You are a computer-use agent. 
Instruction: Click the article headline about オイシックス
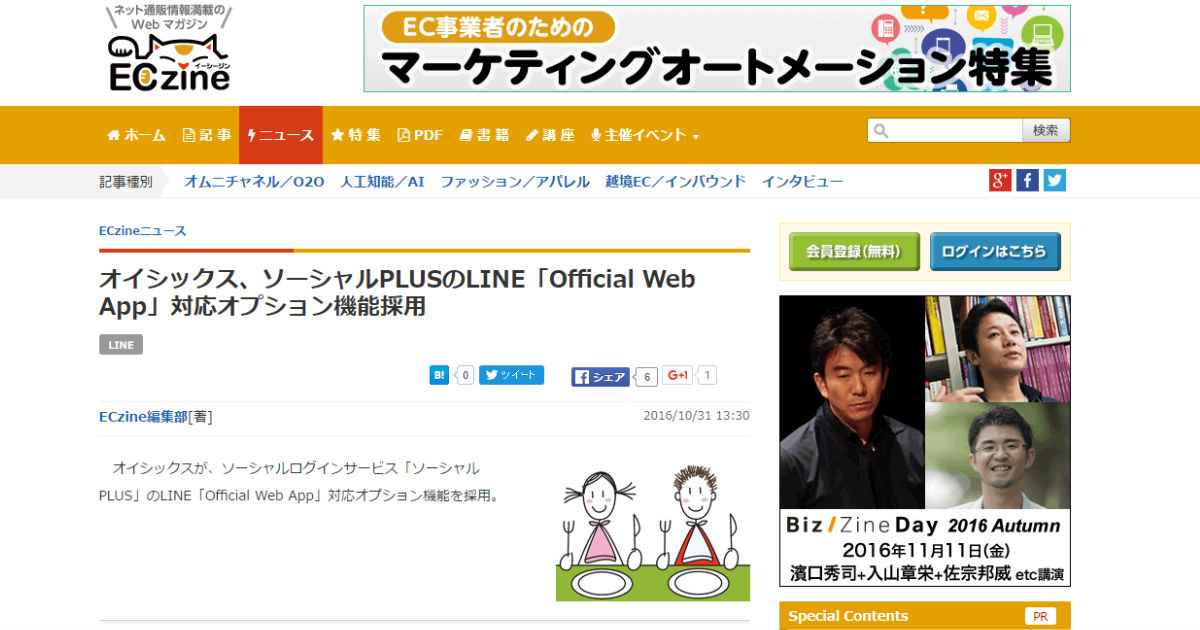[x=397, y=292]
